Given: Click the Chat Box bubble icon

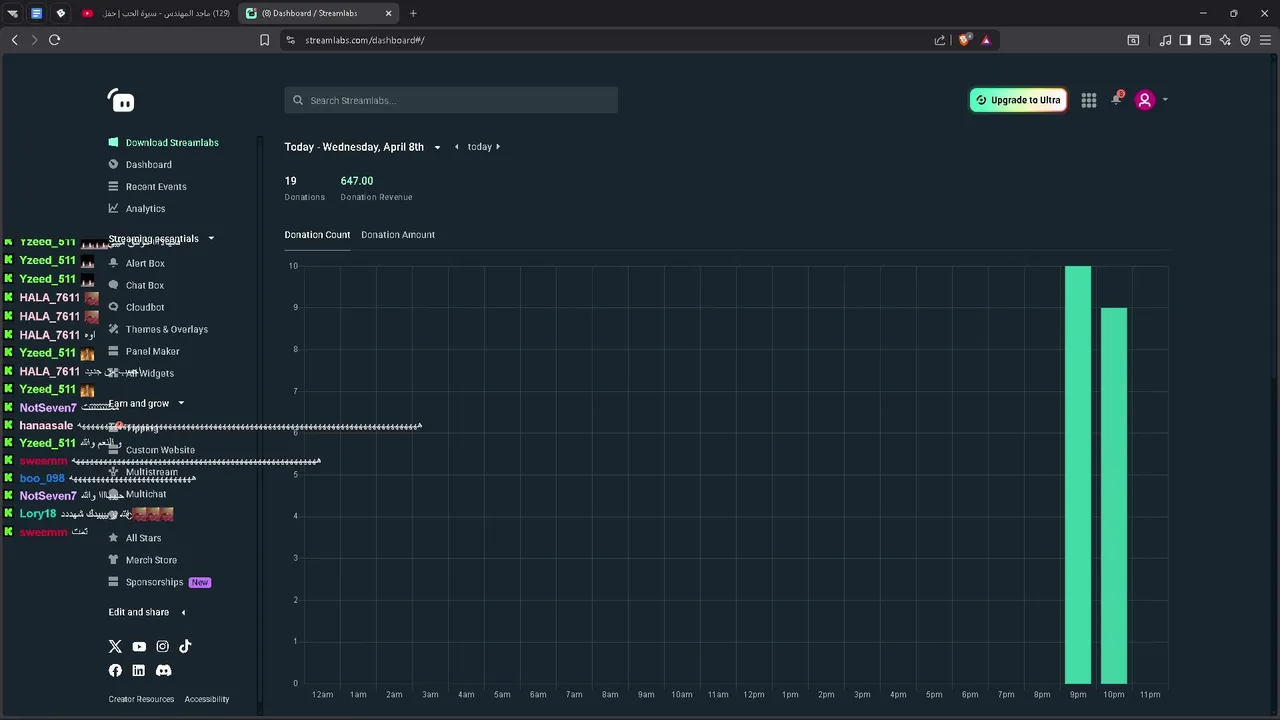Looking at the screenshot, I should [113, 285].
